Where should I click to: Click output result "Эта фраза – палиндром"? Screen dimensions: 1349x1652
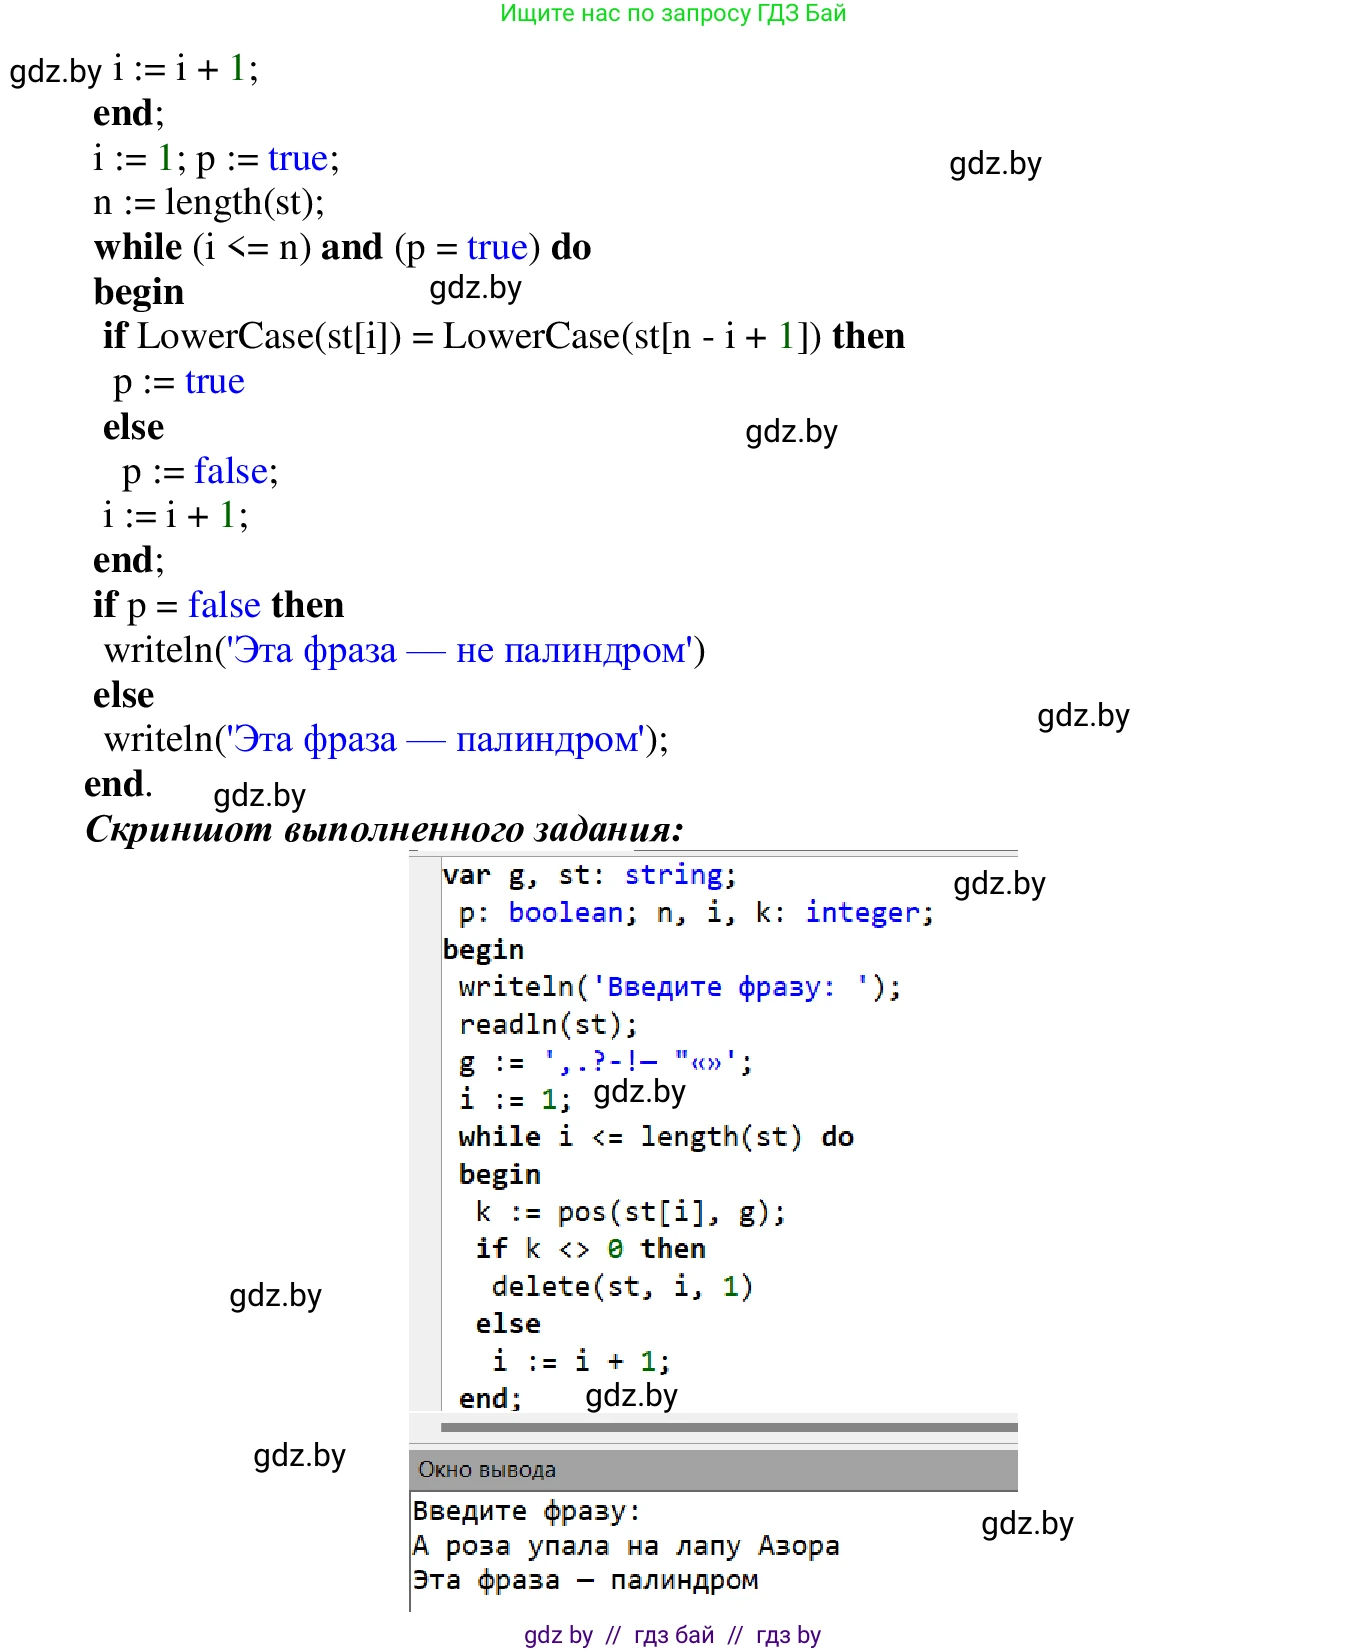point(585,1580)
